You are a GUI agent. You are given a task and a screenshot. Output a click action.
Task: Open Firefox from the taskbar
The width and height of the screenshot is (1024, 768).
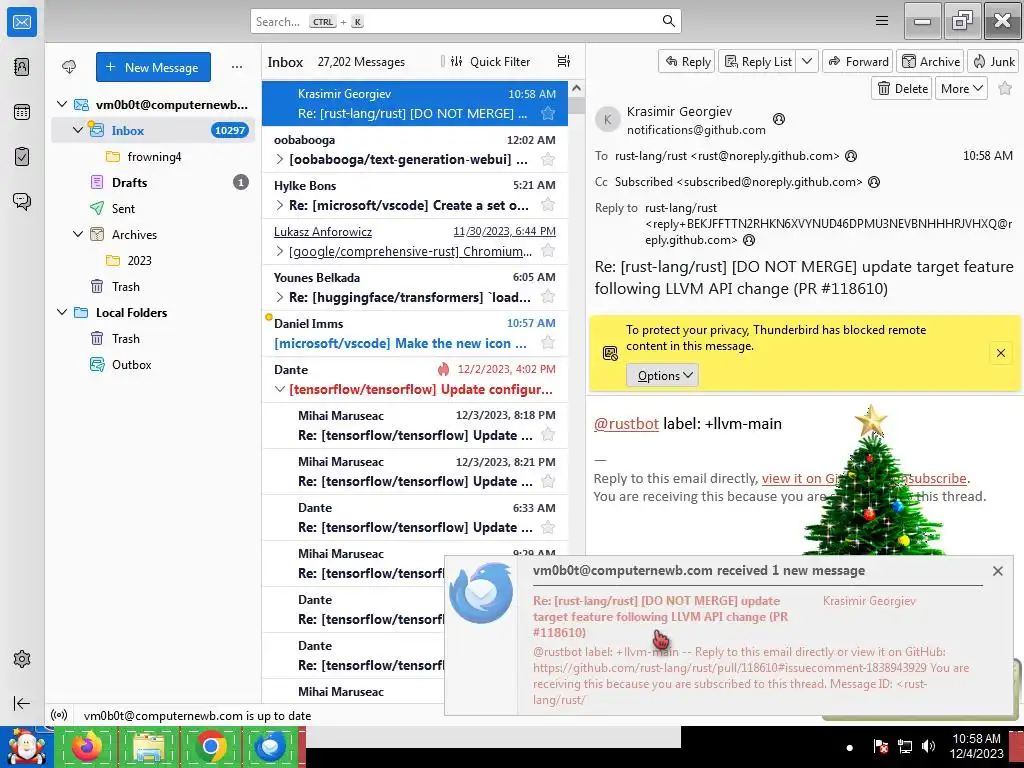point(86,746)
